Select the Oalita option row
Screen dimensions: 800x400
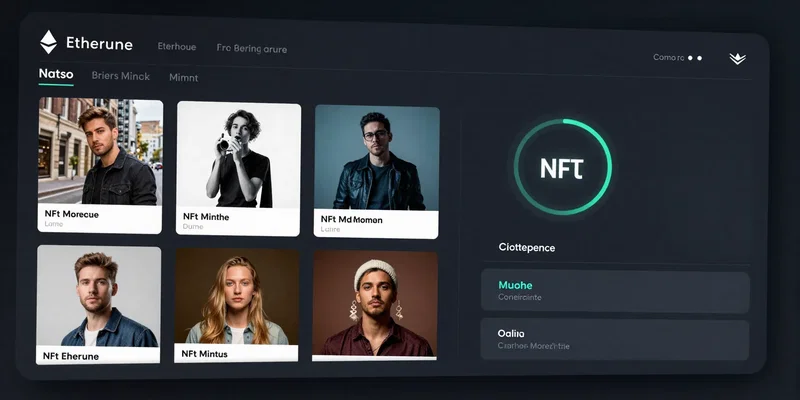615,340
